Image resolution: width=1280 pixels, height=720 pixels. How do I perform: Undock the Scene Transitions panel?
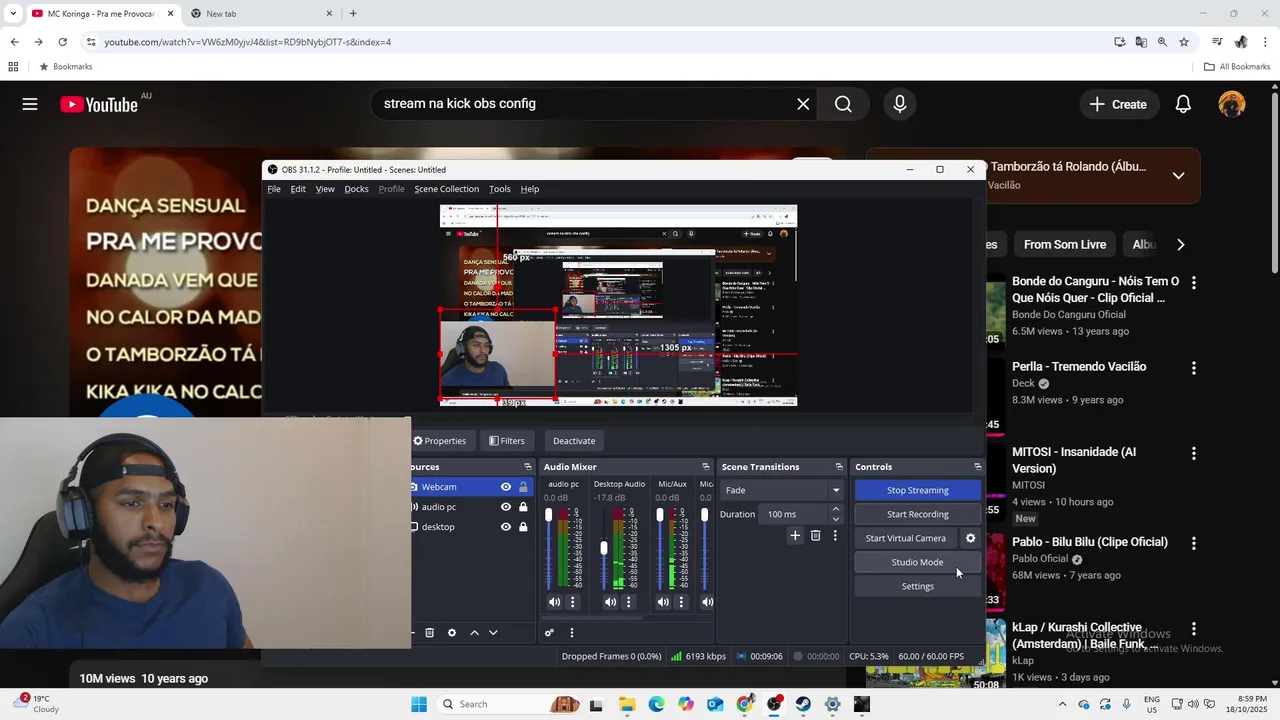(x=839, y=467)
